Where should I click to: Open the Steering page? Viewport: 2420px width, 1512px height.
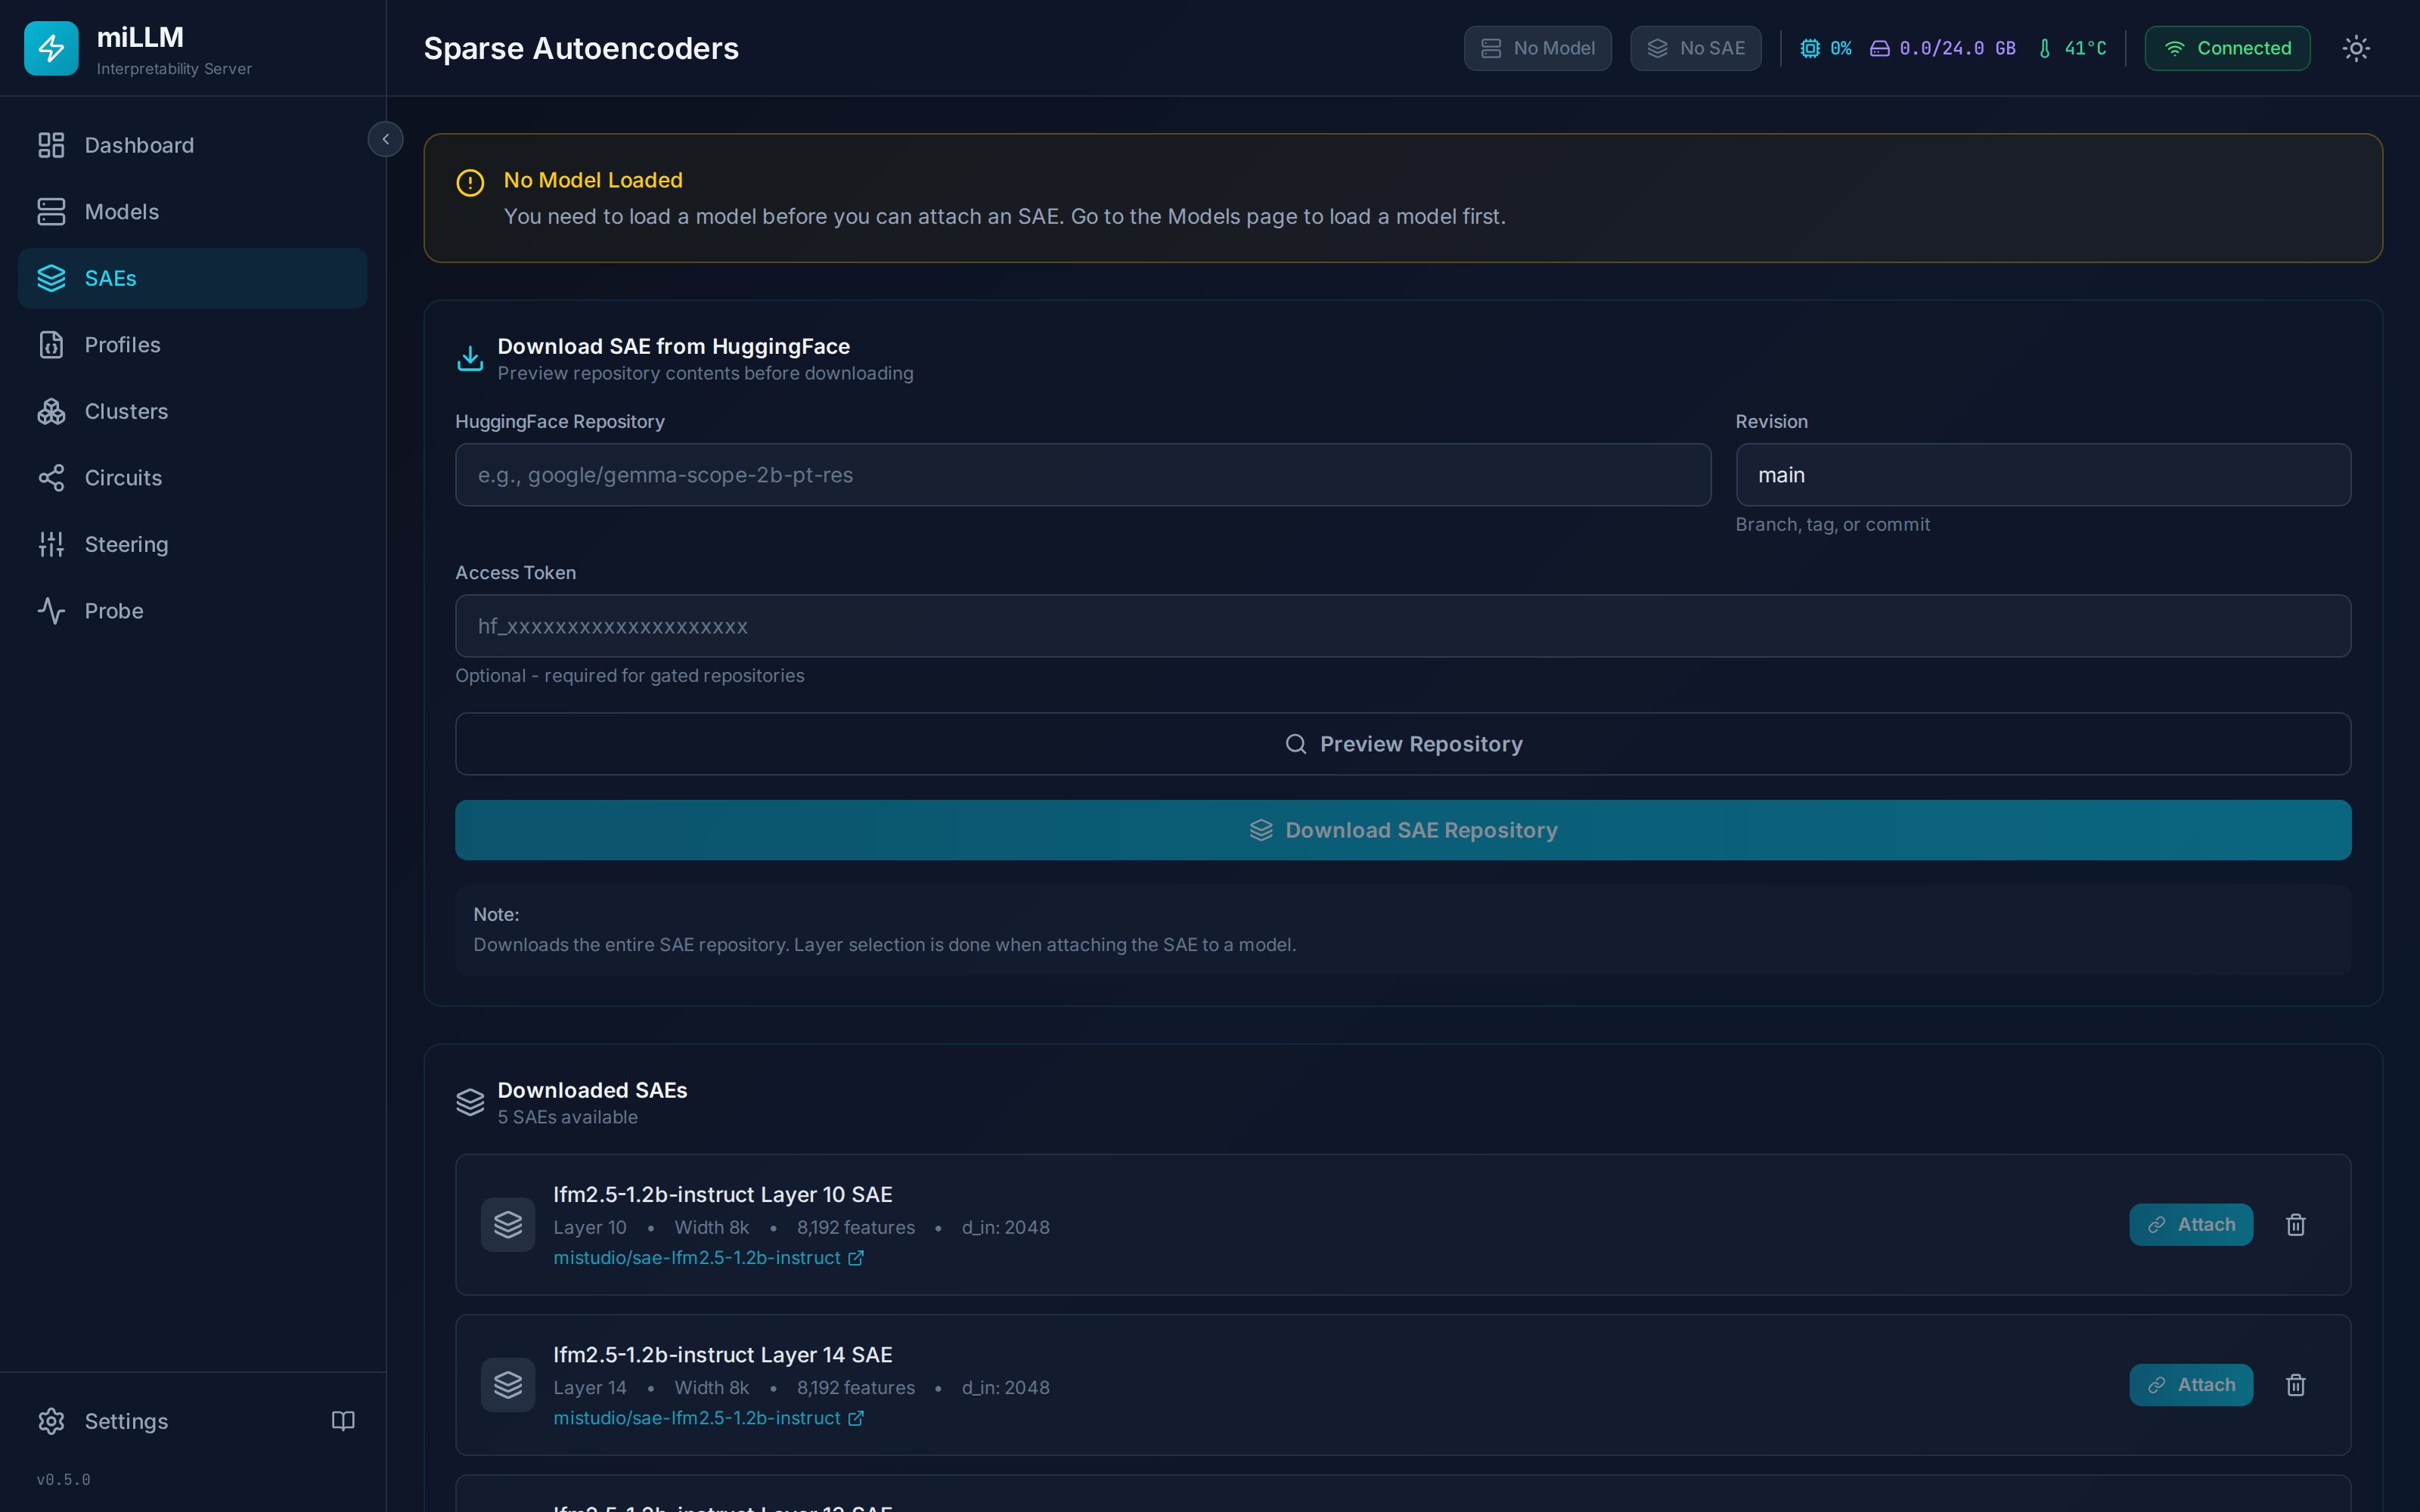[x=192, y=544]
